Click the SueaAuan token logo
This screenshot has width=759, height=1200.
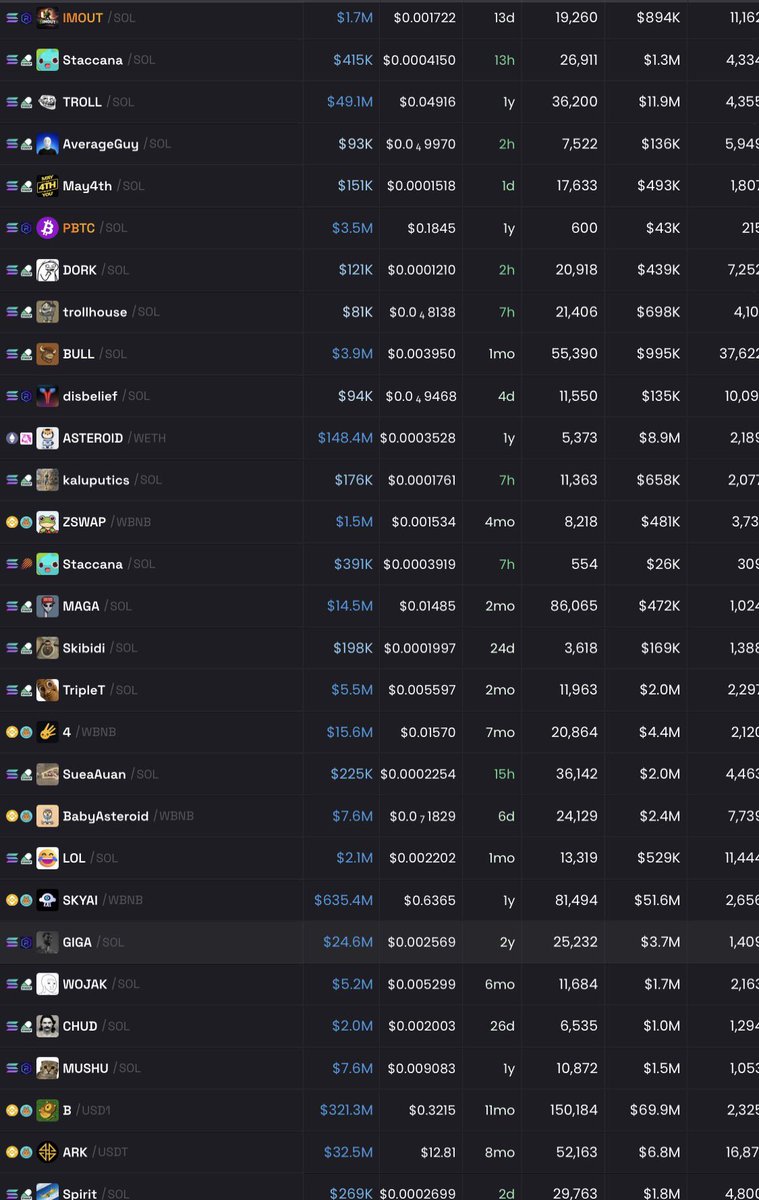tap(47, 774)
